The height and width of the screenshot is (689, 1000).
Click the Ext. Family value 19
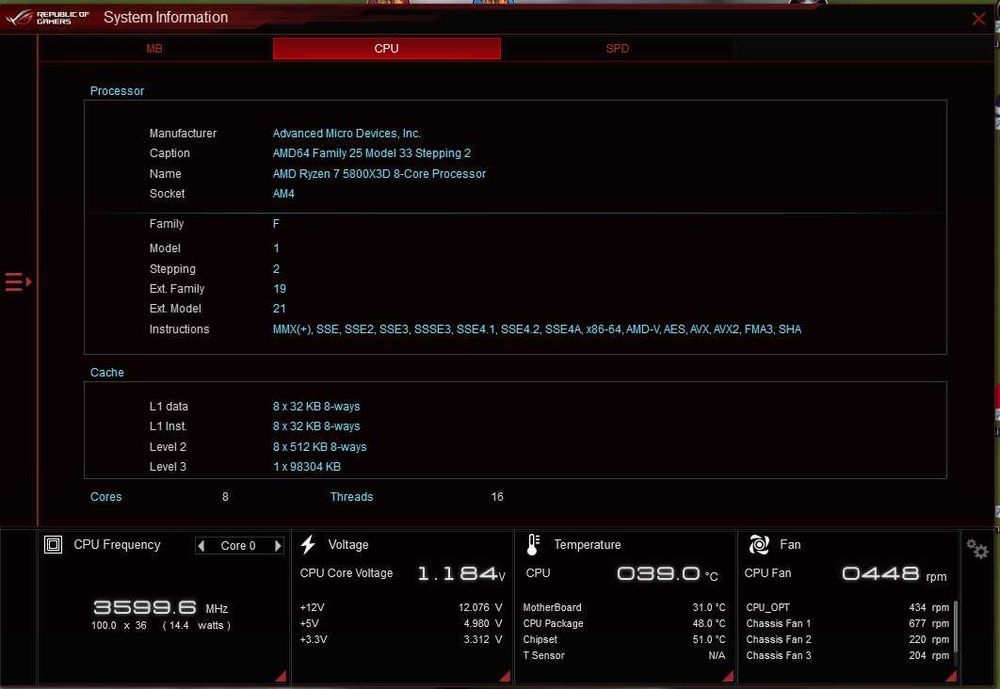279,288
